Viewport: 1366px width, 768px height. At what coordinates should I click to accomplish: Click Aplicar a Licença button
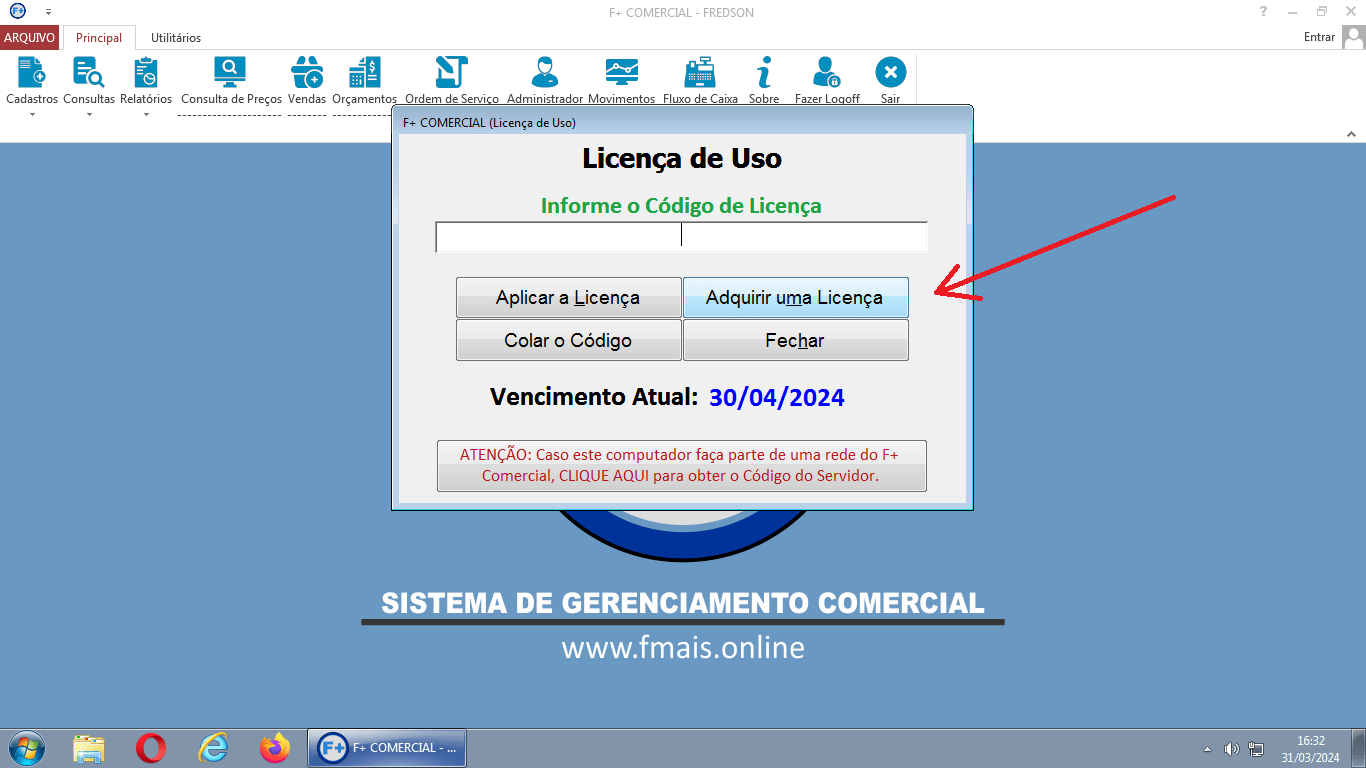[x=568, y=298]
